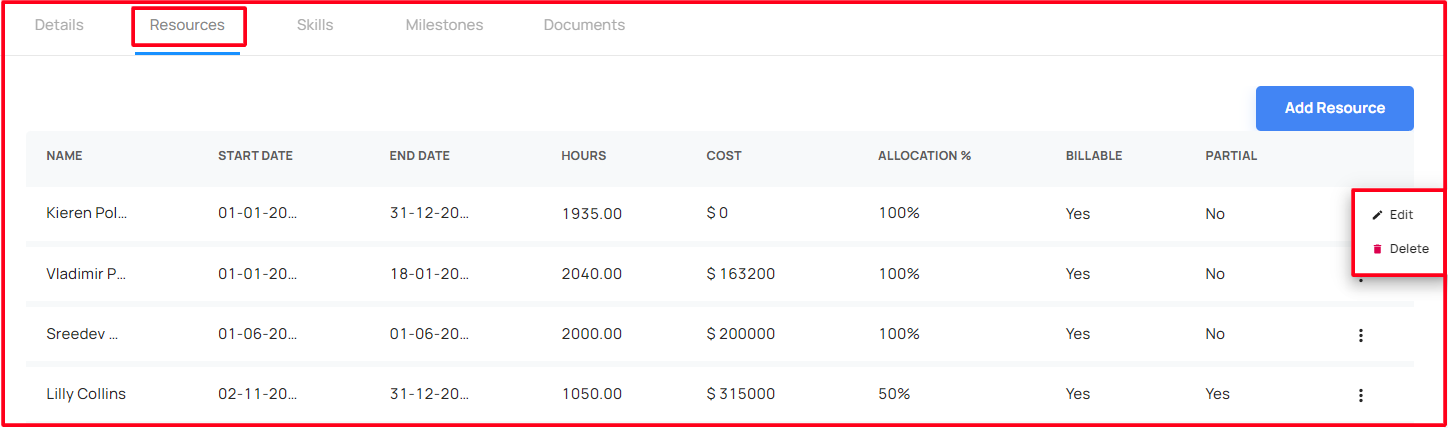1448x428 pixels.
Task: Click hours value 2000.00
Action: tap(592, 334)
